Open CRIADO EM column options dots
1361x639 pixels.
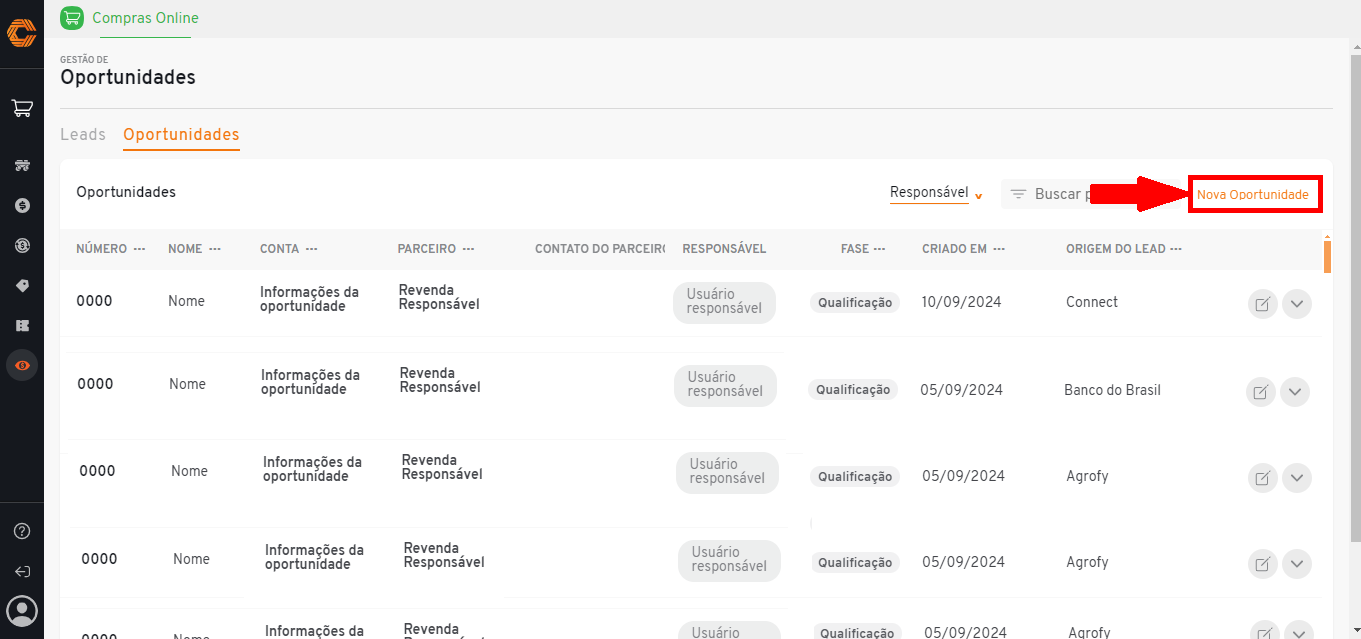(x=998, y=249)
